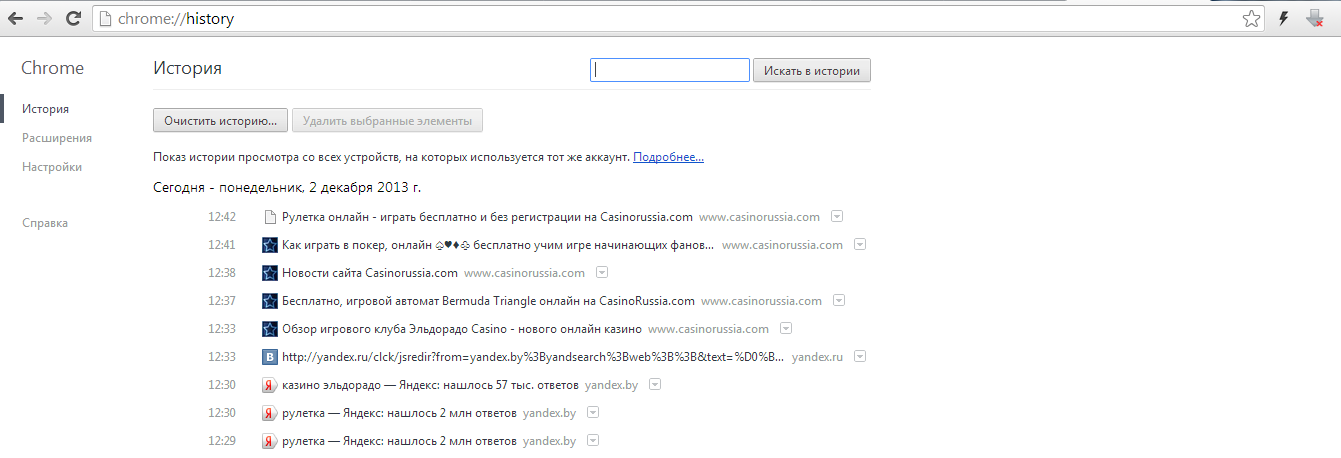This screenshot has width=1341, height=458.
Task: Click the VK favicon of the yandex.ru/clck entry
Action: 269,357
